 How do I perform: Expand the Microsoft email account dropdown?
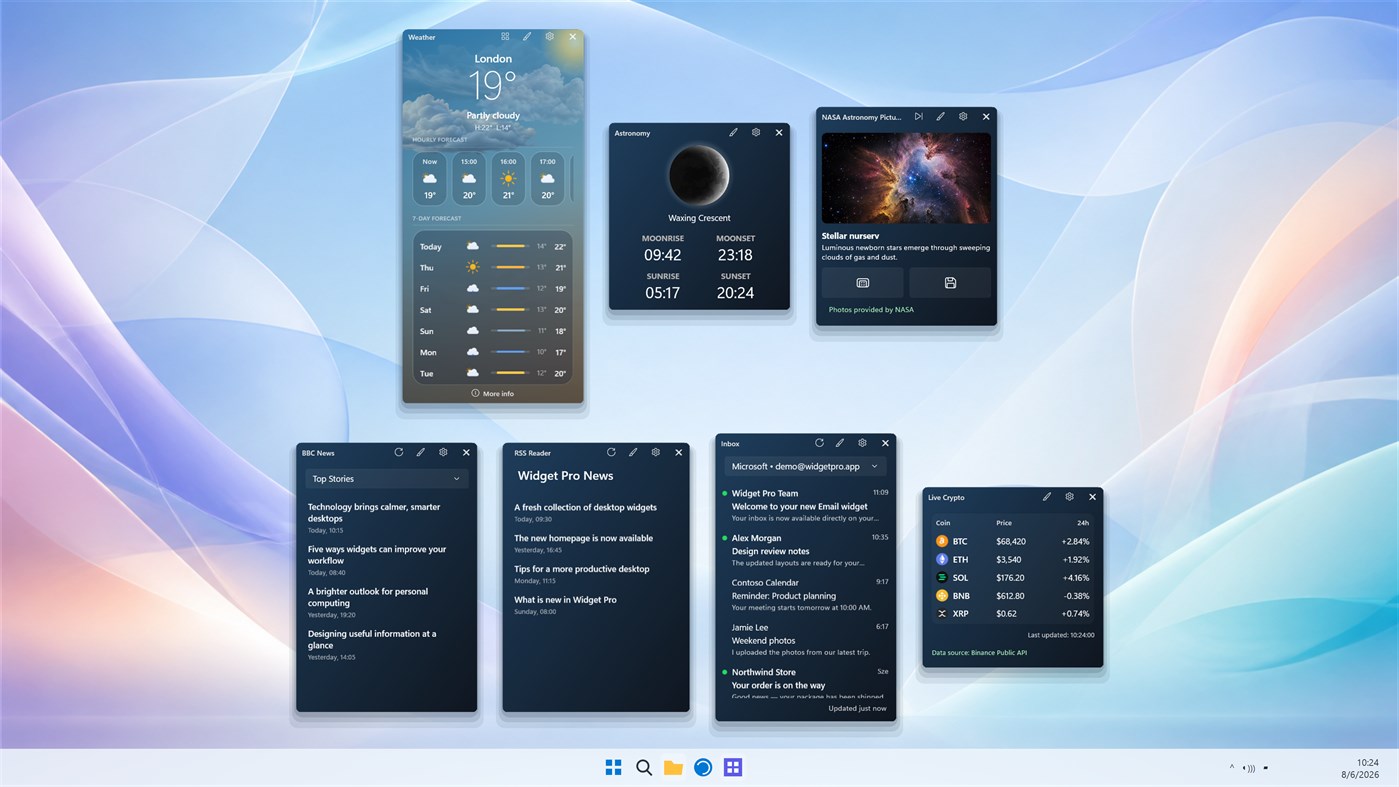coord(805,466)
